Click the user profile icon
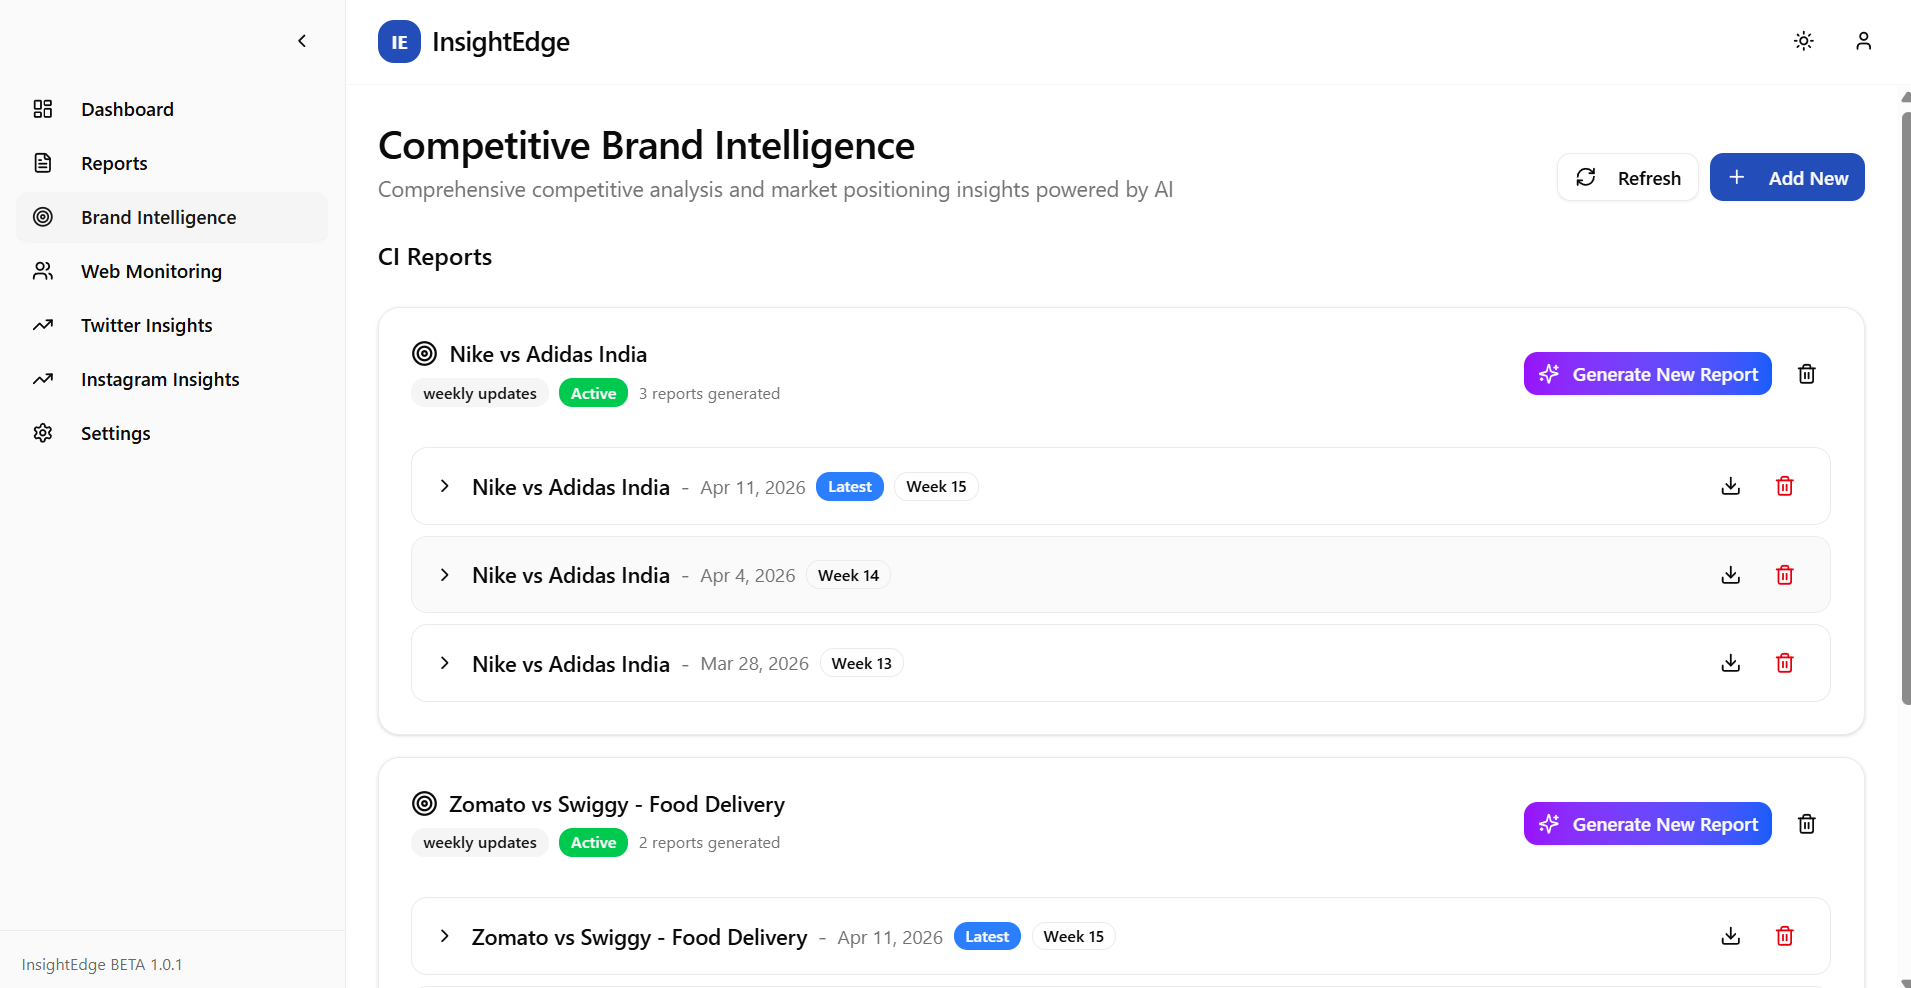 1863,41
